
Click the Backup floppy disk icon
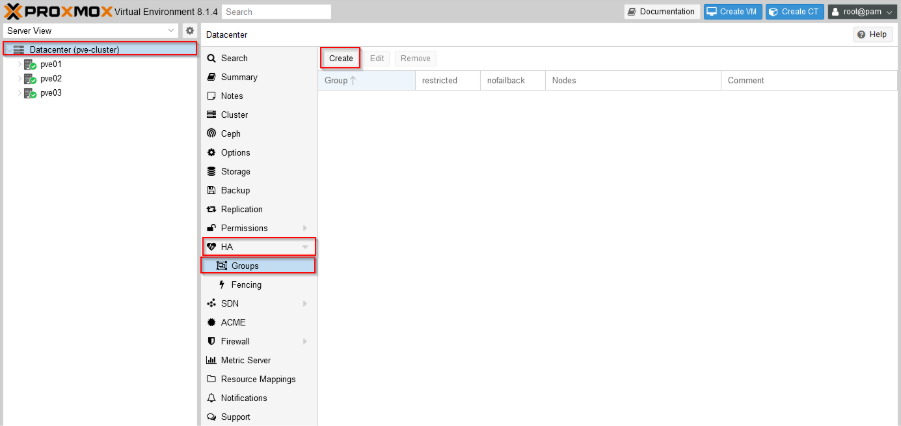[211, 191]
